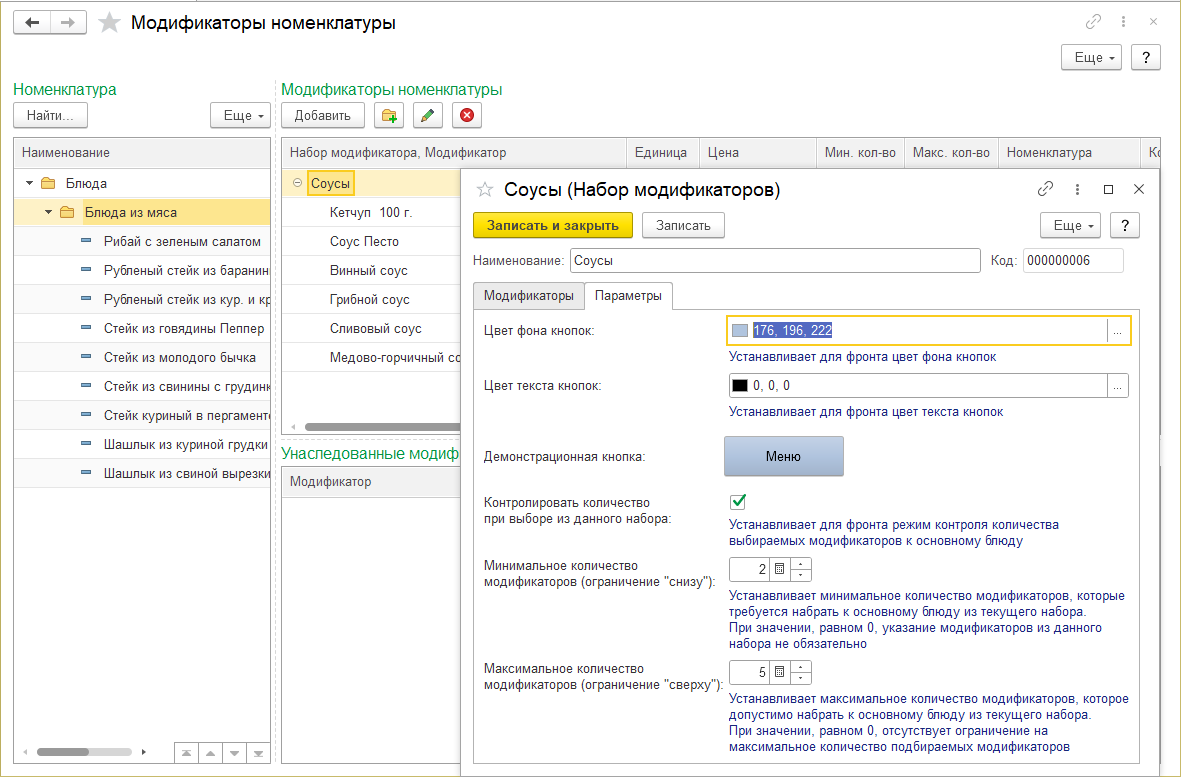The width and height of the screenshot is (1181, 777).
Task: Select the Параметры tab
Action: point(628,296)
